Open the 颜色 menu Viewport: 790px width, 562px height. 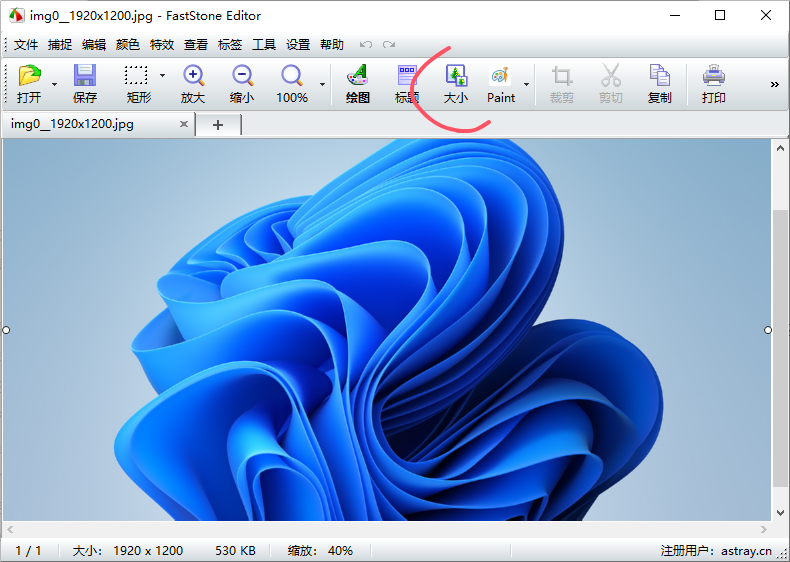[127, 45]
